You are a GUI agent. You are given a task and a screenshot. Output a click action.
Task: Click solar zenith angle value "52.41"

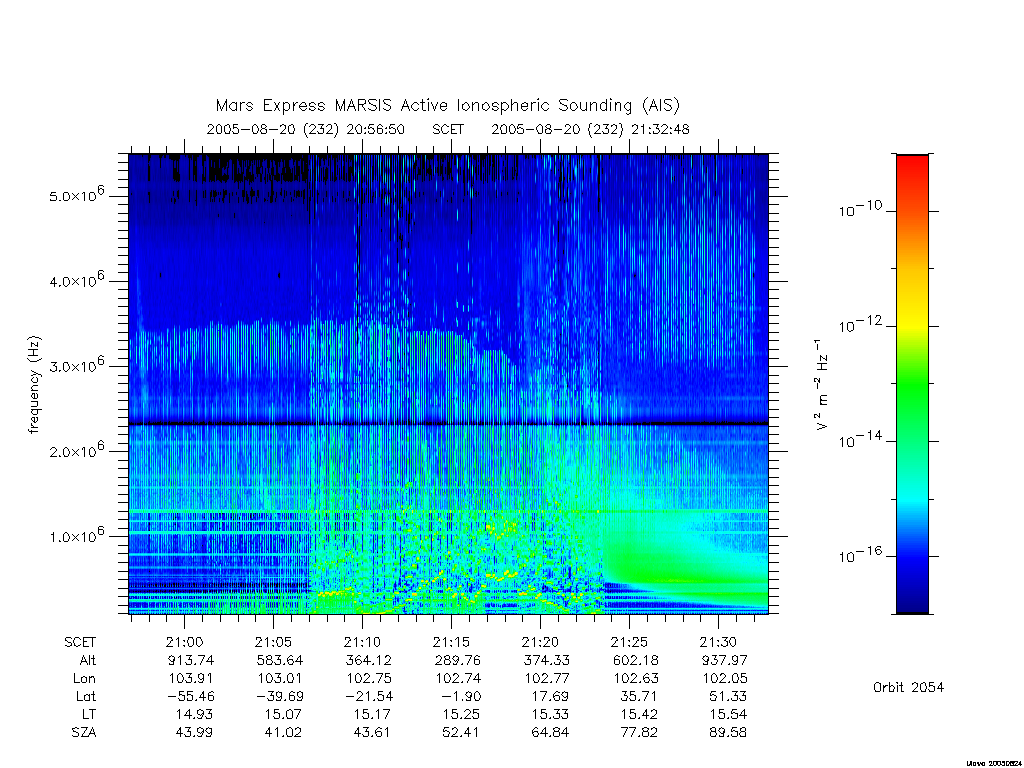pyautogui.click(x=460, y=733)
